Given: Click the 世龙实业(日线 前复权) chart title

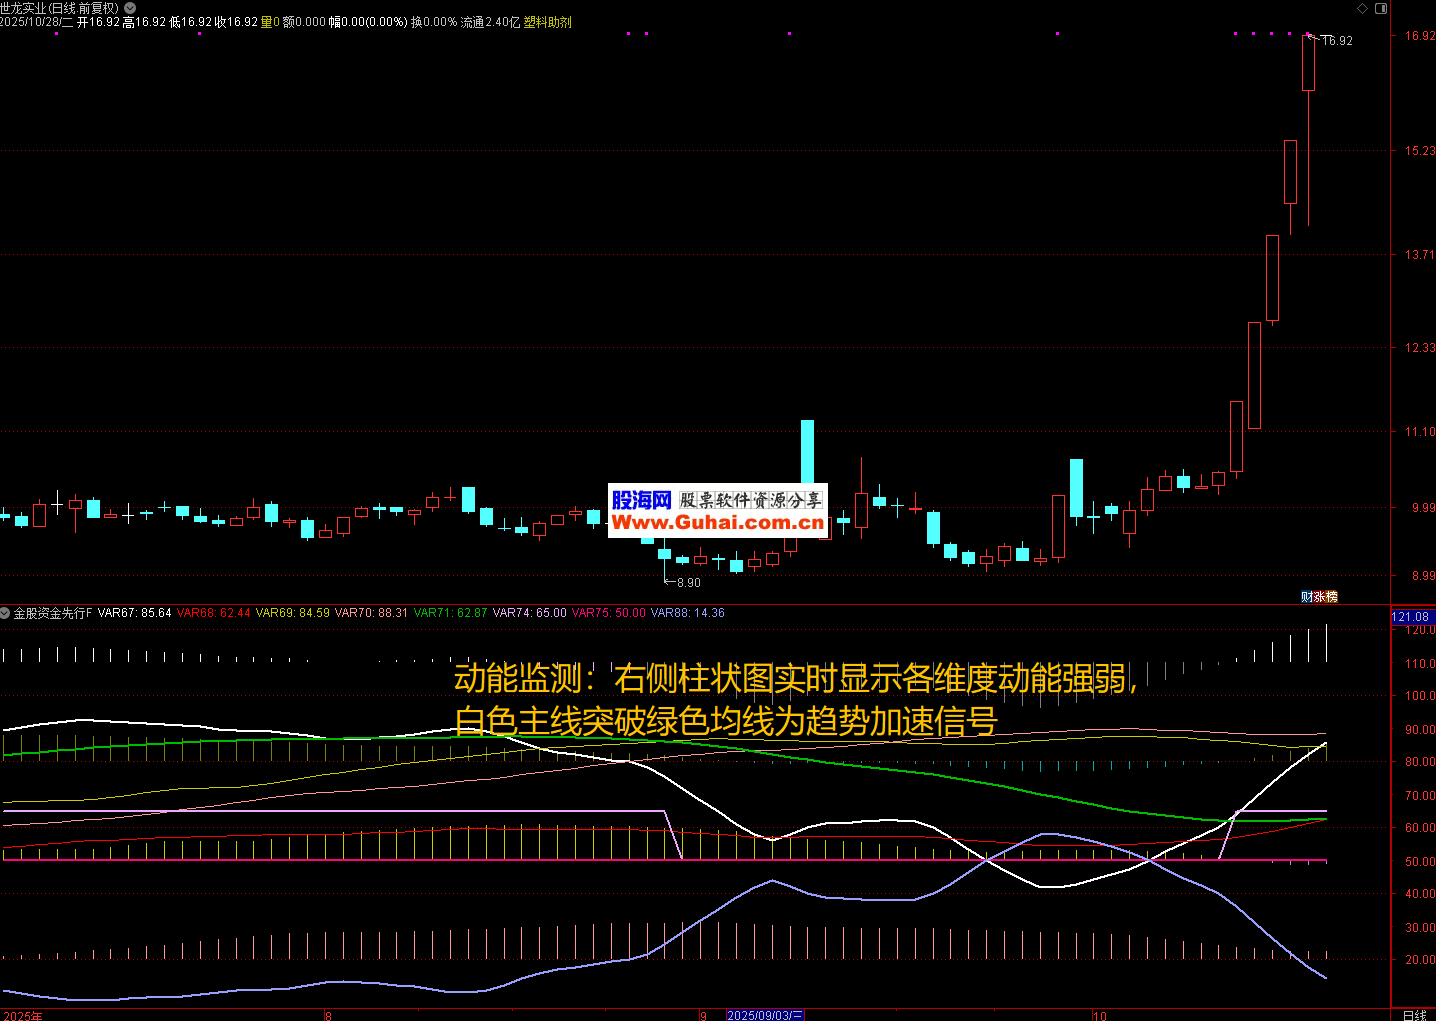Looking at the screenshot, I should [60, 8].
